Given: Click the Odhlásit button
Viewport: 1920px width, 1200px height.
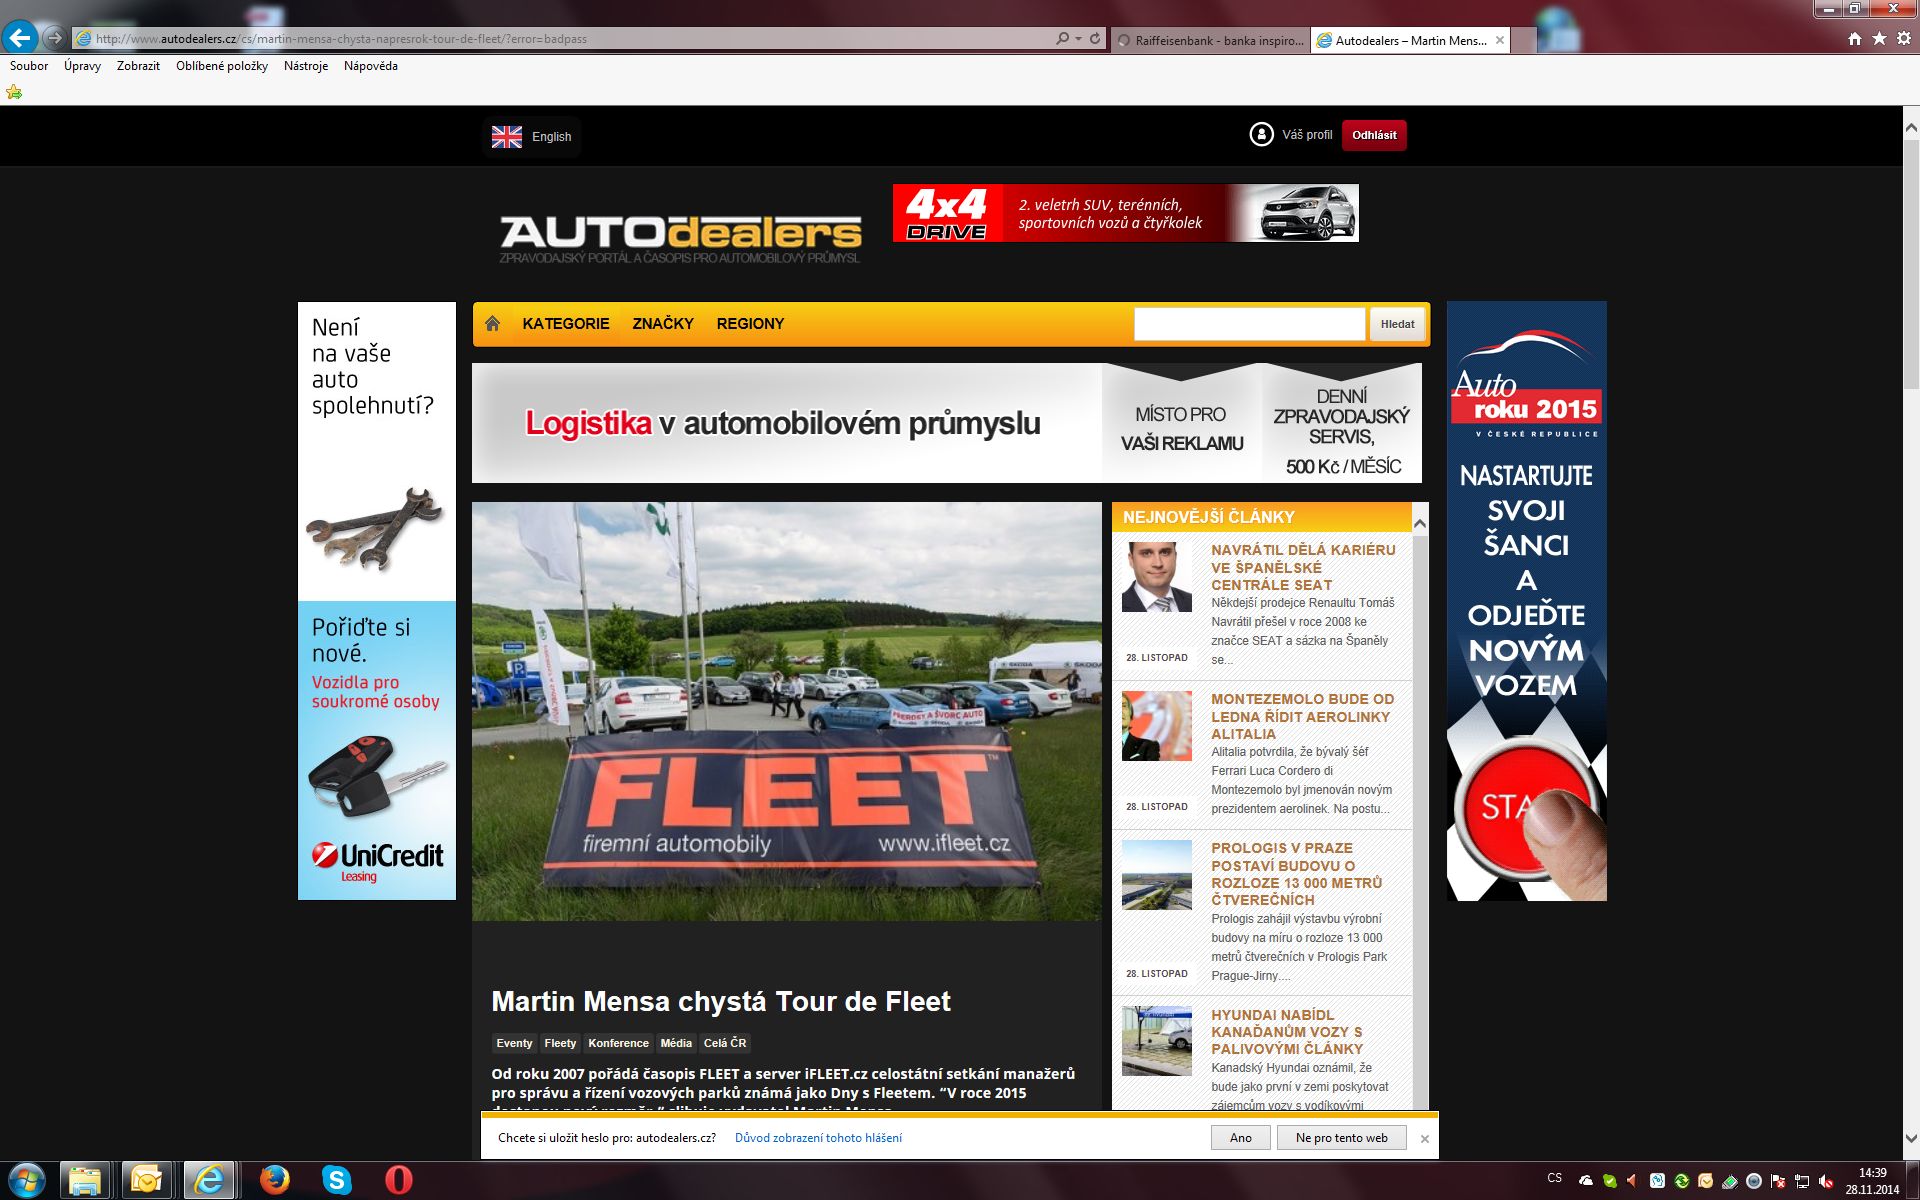Looking at the screenshot, I should pyautogui.click(x=1374, y=135).
